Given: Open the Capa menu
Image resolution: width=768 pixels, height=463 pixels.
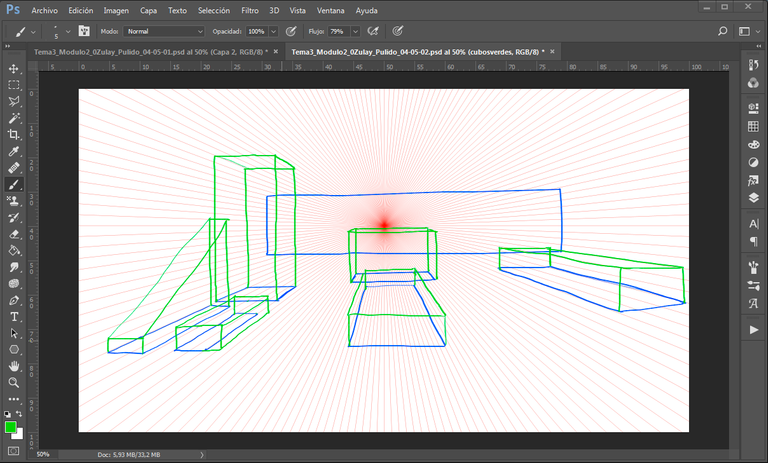Looking at the screenshot, I should point(148,10).
